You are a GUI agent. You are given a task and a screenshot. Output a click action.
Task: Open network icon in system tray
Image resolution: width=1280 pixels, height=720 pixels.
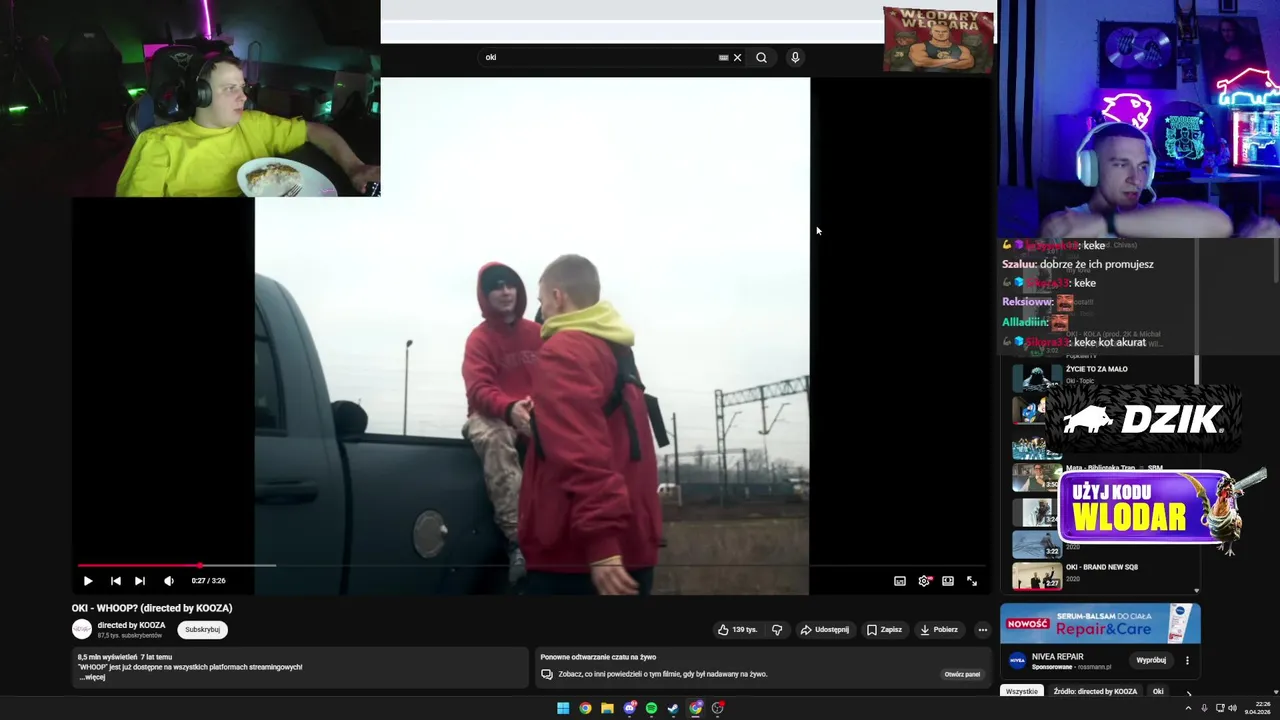(x=1219, y=708)
